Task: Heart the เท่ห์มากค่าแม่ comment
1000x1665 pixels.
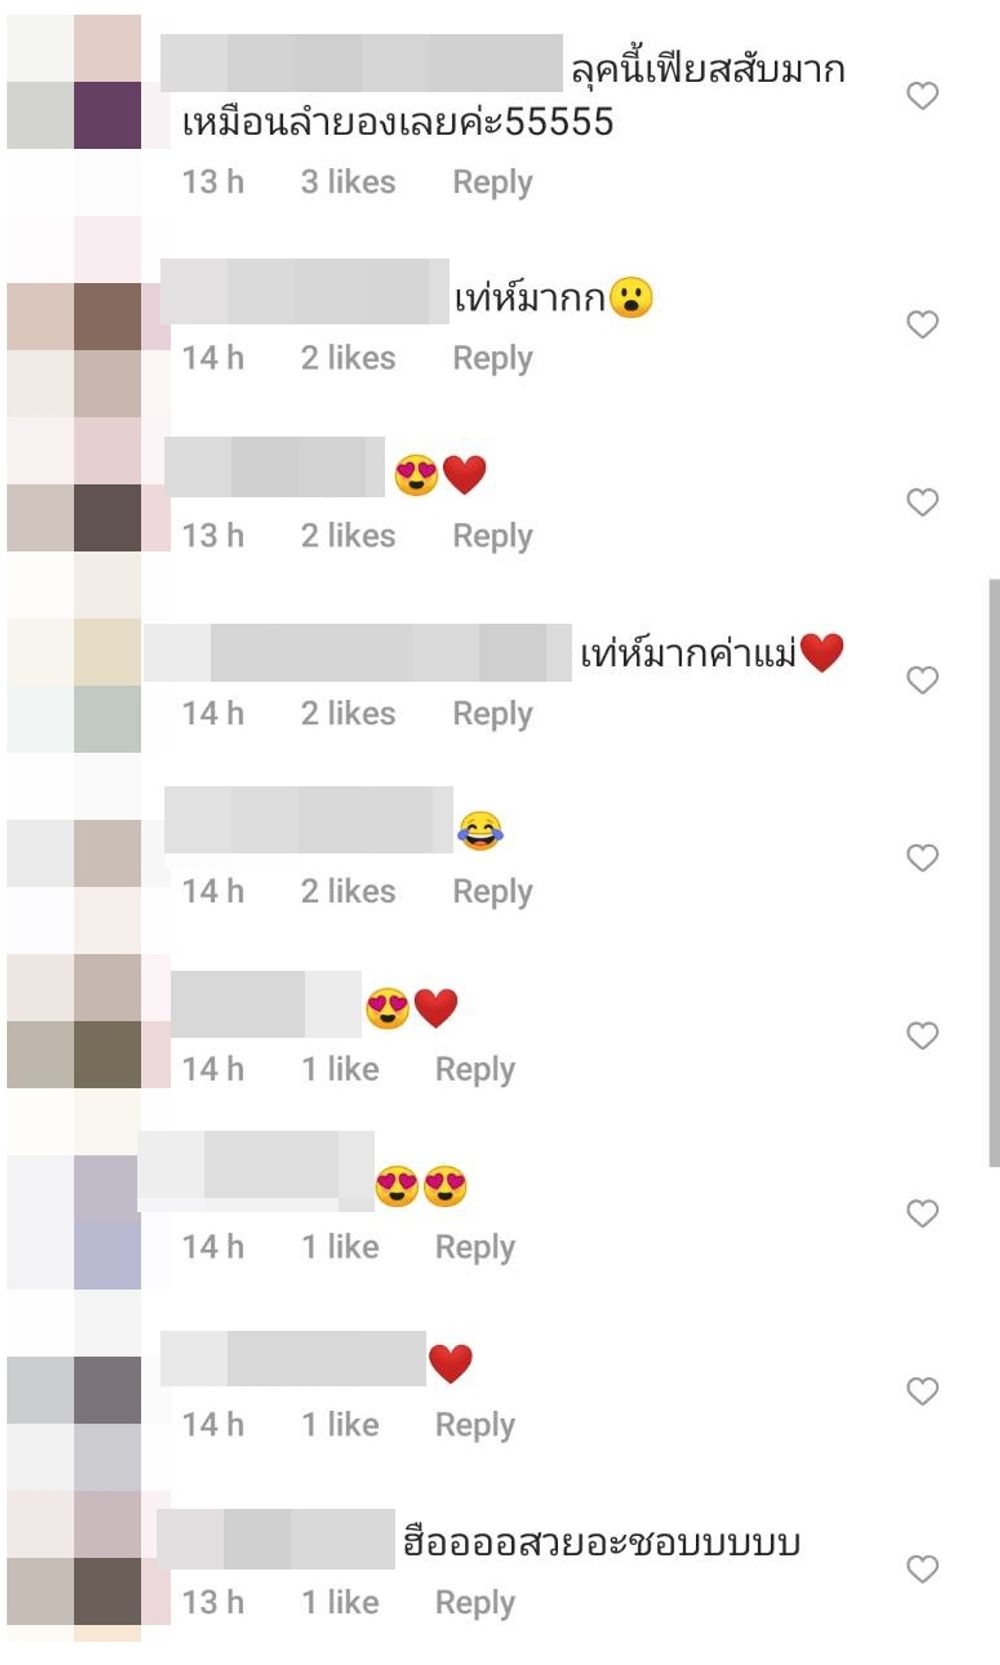Action: pyautogui.click(x=922, y=680)
